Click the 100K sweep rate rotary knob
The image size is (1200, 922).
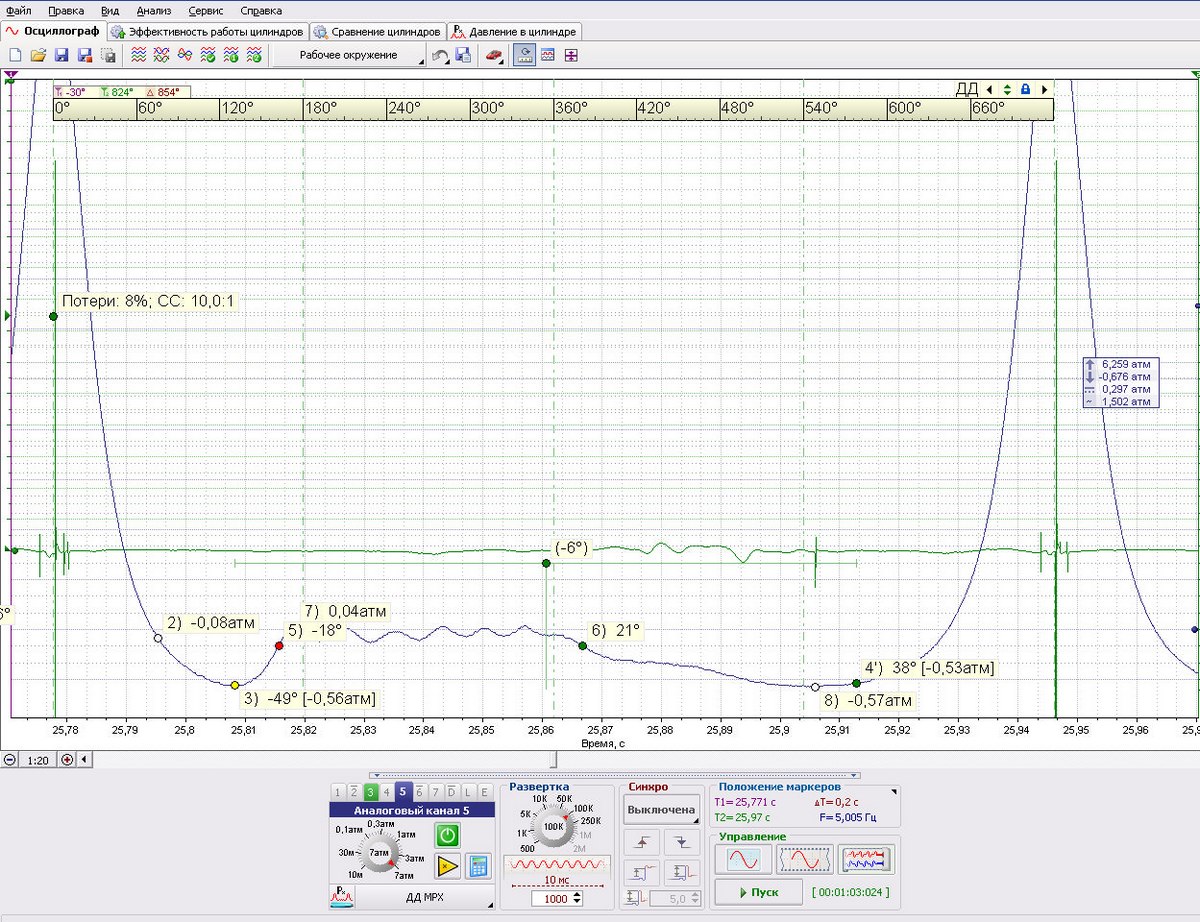pyautogui.click(x=553, y=827)
